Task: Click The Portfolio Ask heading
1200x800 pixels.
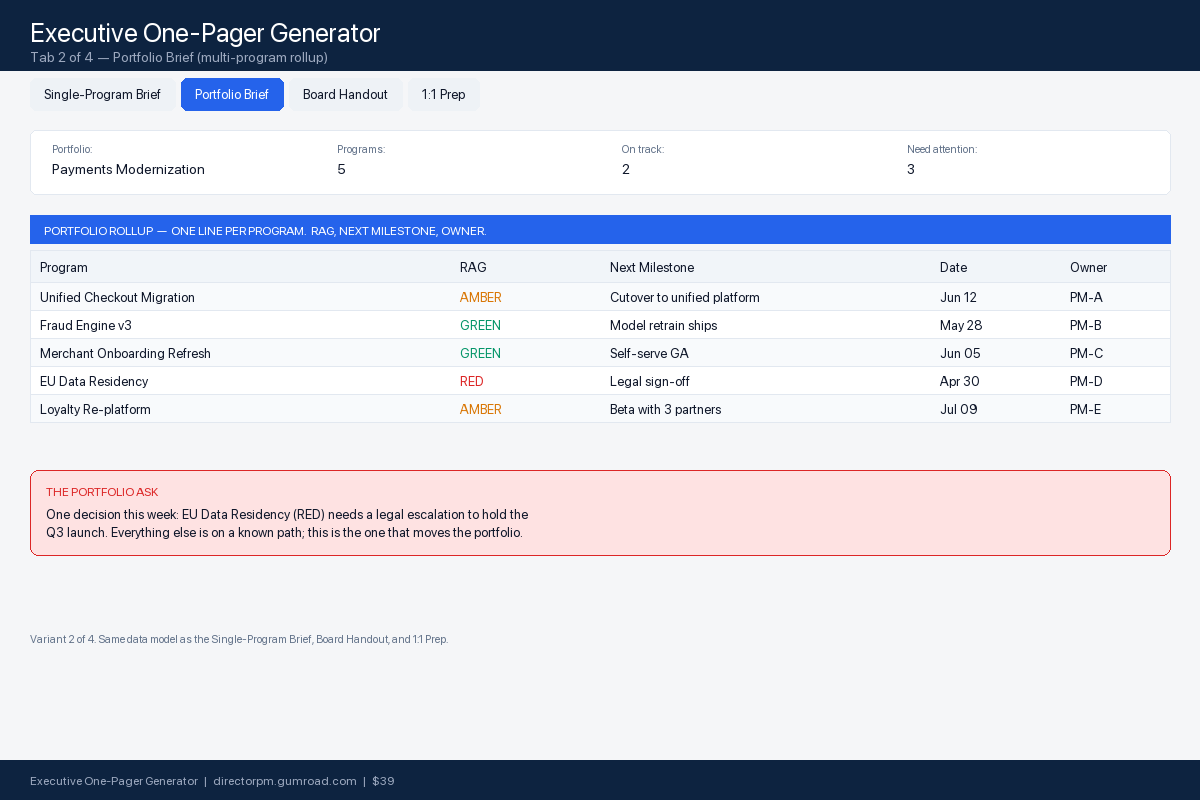Action: [102, 492]
